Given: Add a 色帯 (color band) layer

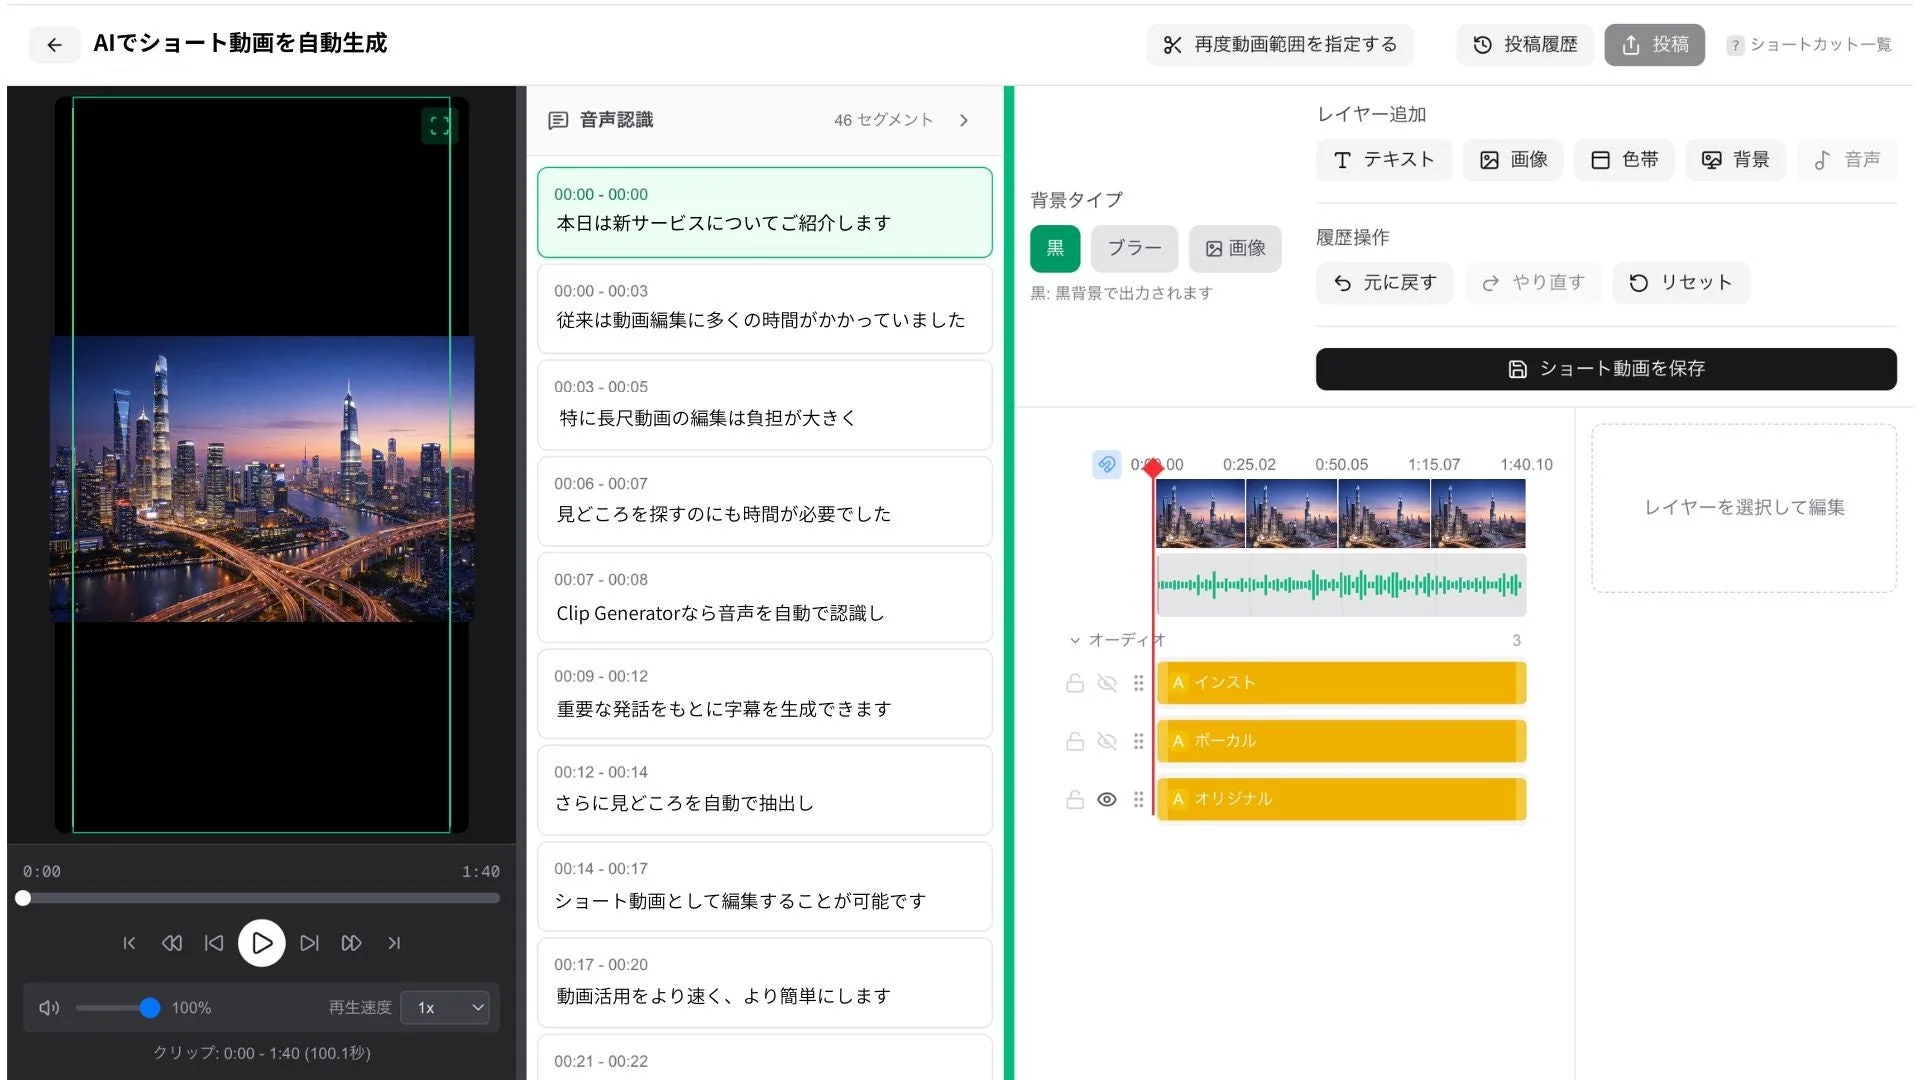Looking at the screenshot, I should (1624, 160).
